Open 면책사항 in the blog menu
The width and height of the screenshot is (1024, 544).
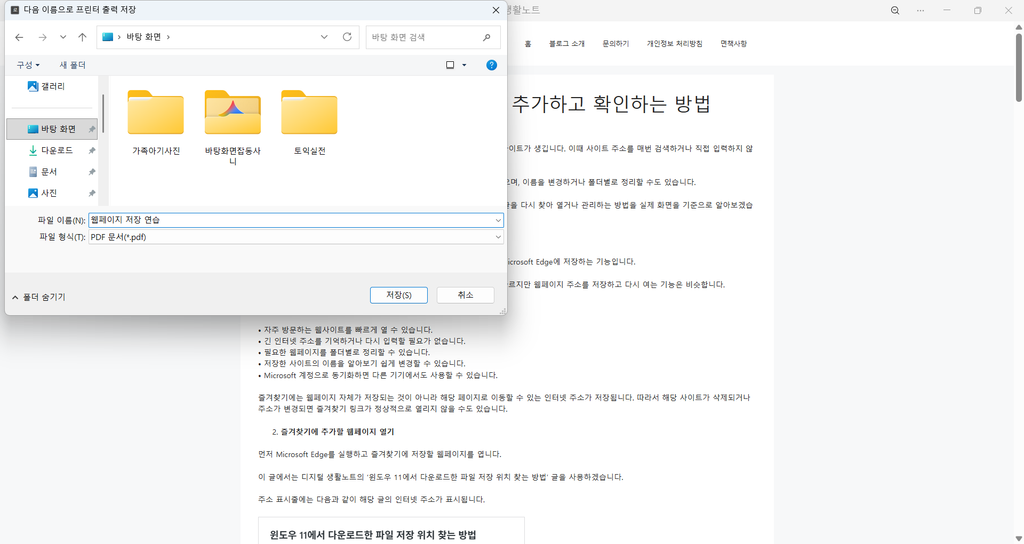733,44
